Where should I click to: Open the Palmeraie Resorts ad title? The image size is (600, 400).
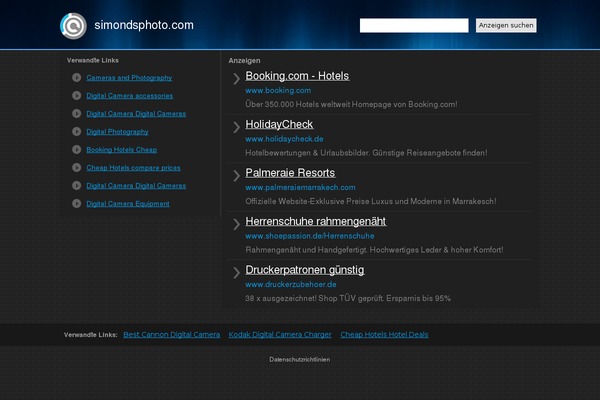[290, 173]
